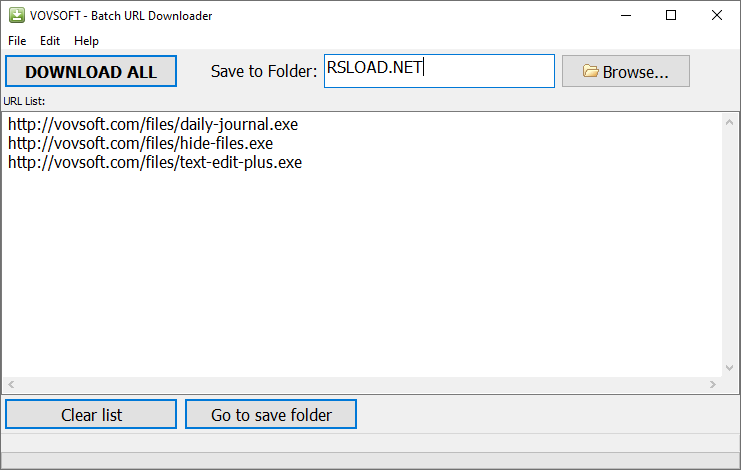Viewport: 741px width, 470px height.
Task: Click the folder icon on Browse button
Action: (591, 72)
